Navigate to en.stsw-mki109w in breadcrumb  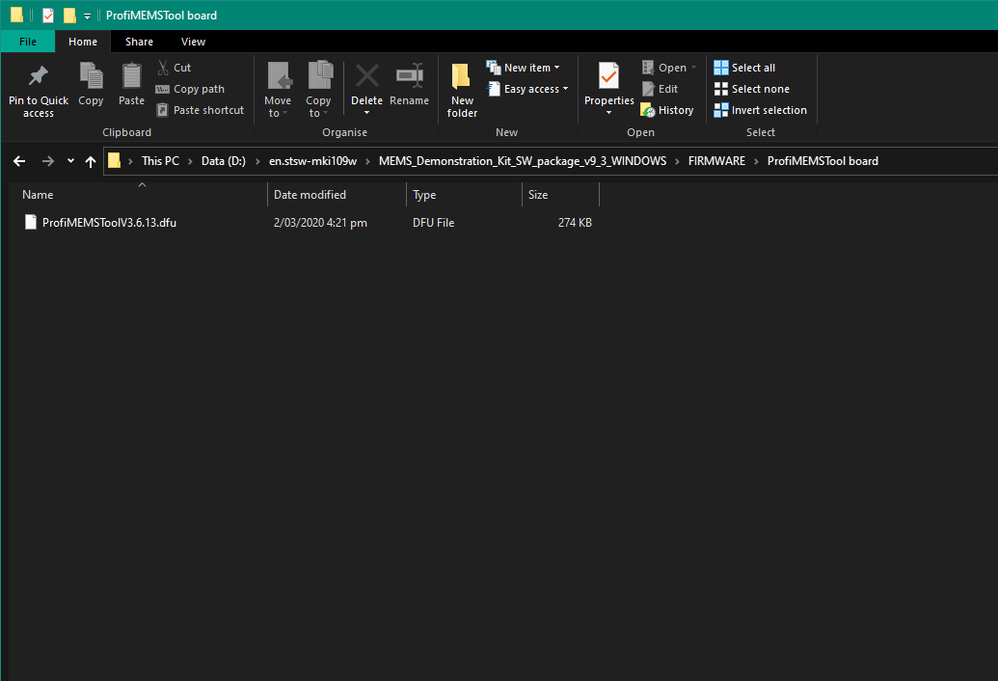point(313,161)
